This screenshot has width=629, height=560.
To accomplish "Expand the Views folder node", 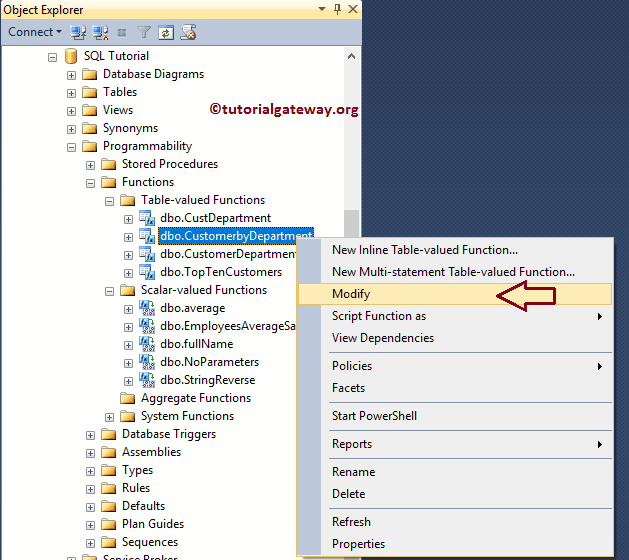I will tap(71, 112).
